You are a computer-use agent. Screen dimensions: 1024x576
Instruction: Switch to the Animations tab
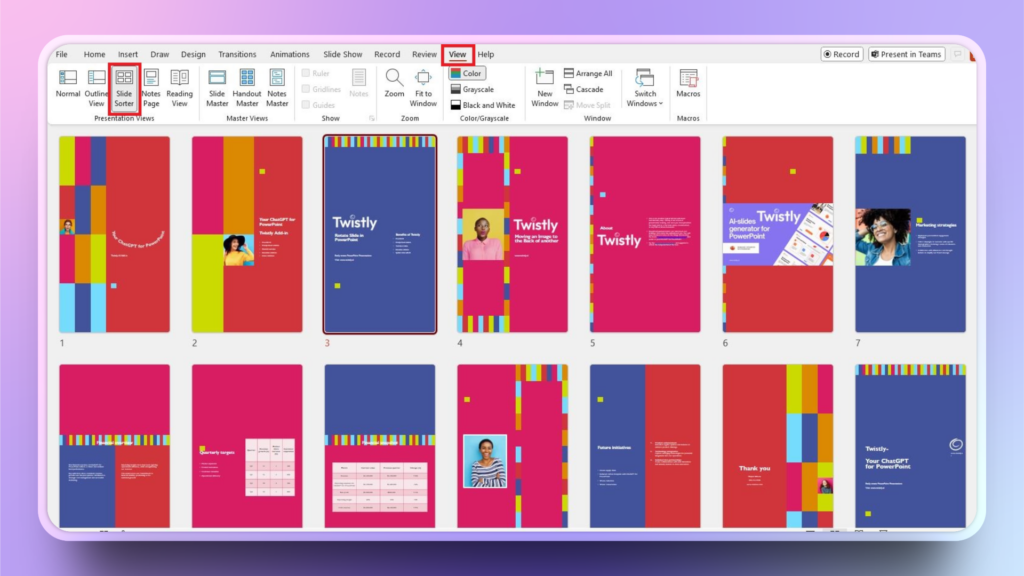289,54
